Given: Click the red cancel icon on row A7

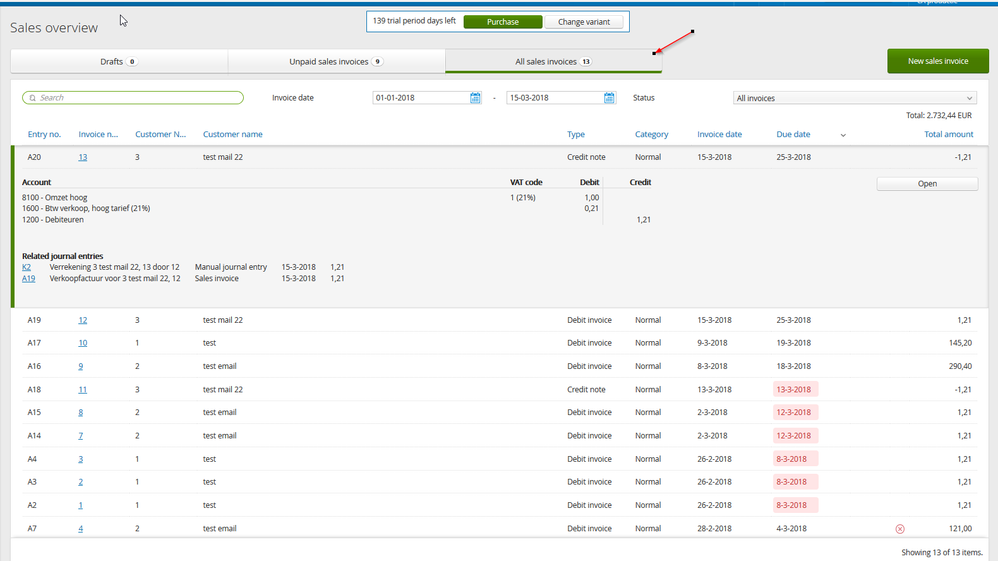Looking at the screenshot, I should (x=899, y=529).
